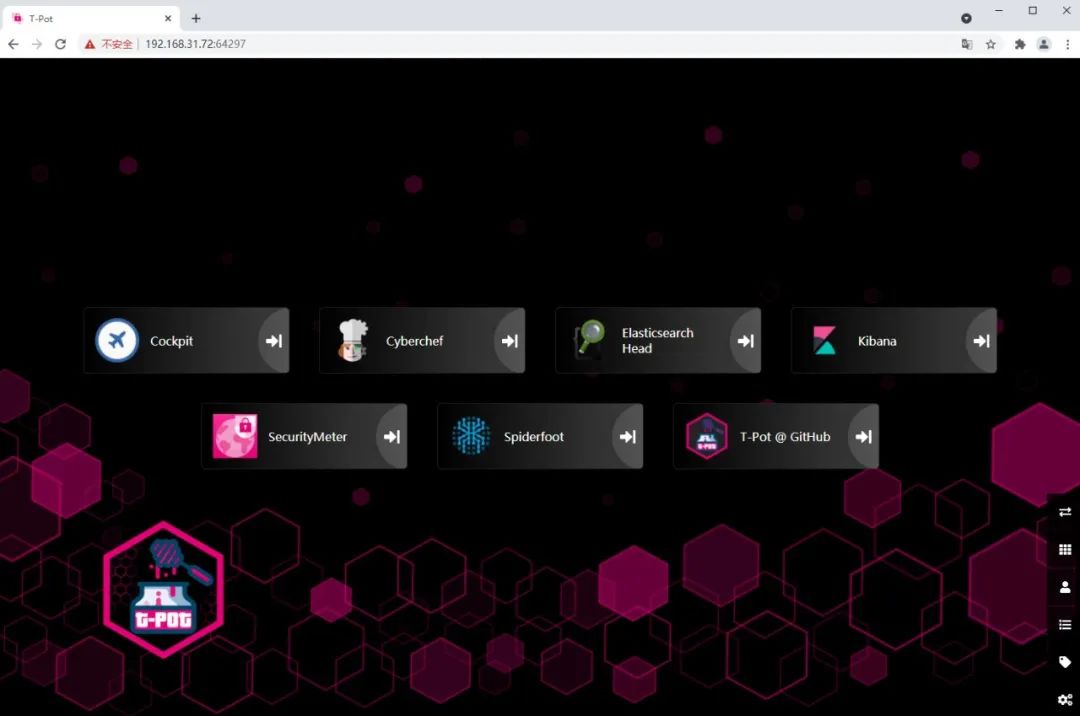
Task: Click the Cockpit airplane icon
Action: pos(116,340)
